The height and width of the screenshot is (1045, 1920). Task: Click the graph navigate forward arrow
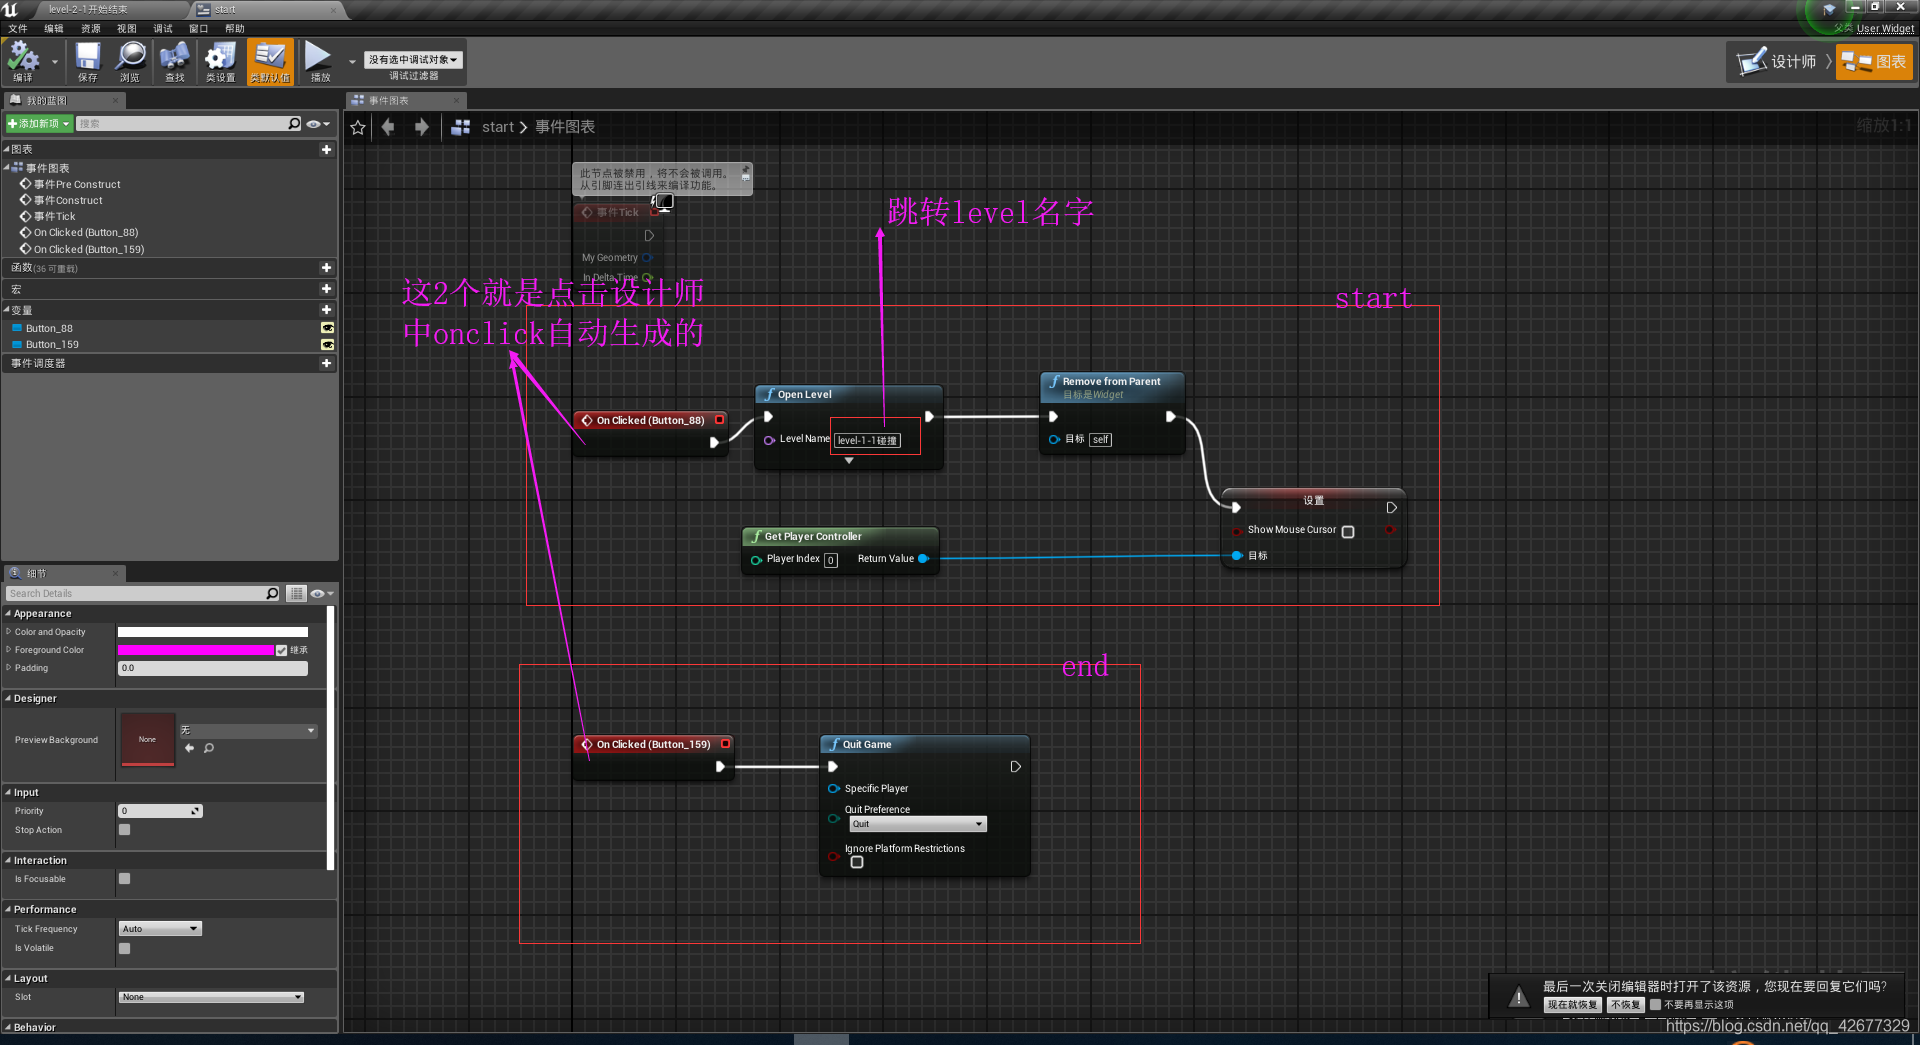[421, 127]
